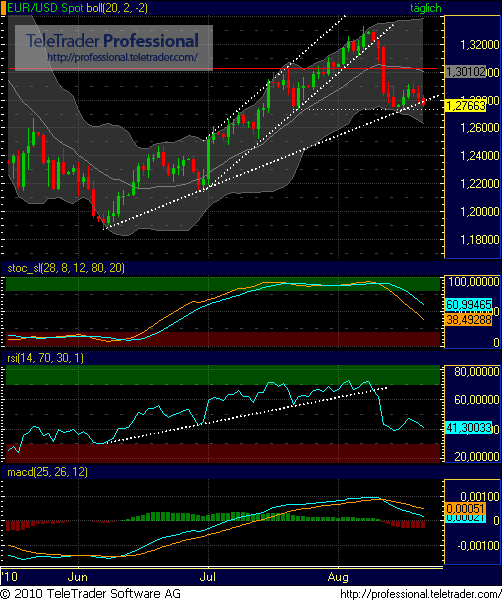Click the 1,32000 price axis label
Viewport: 502px width, 603px height.
coord(480,45)
